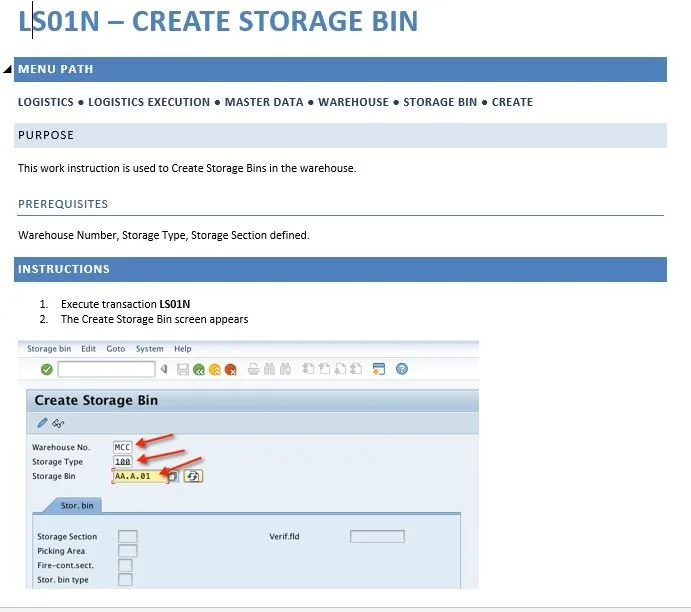Click 'MASTER DATA' in the menu path
Screen dimensions: 691x612
[264, 102]
